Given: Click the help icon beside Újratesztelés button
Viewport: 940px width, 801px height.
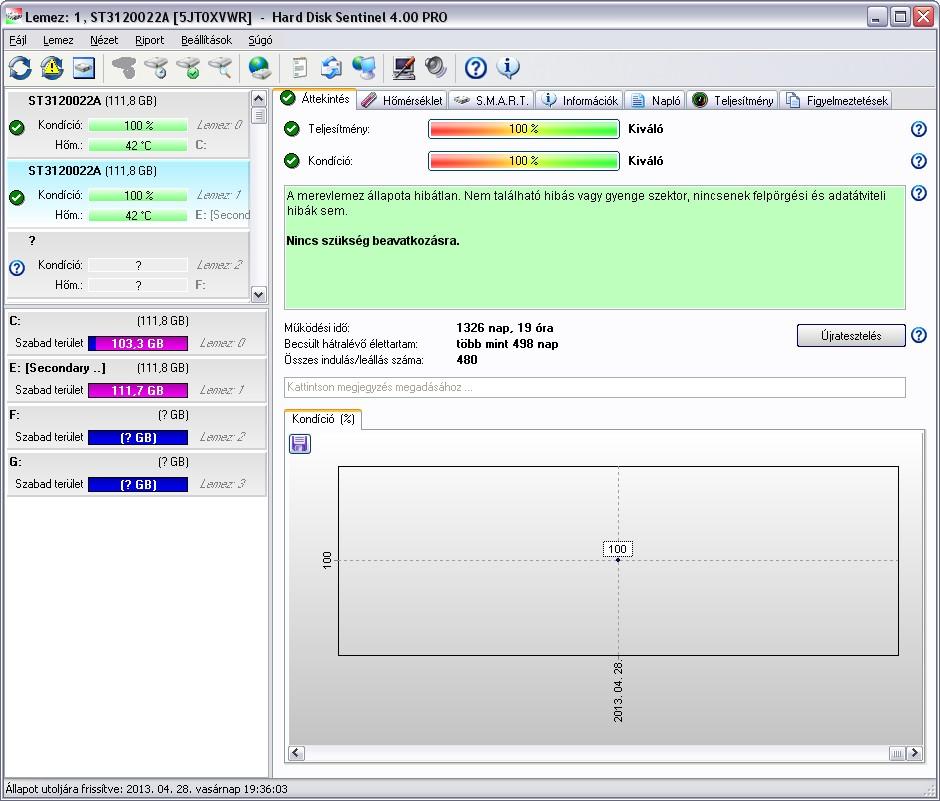Looking at the screenshot, I should point(918,335).
